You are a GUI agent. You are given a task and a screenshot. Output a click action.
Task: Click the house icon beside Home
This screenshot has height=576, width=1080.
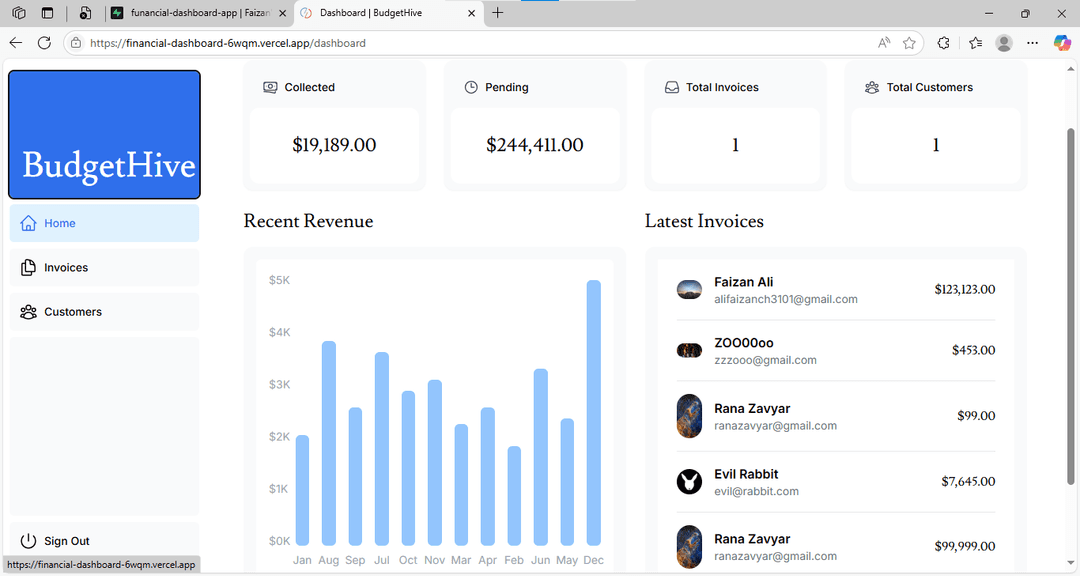tap(28, 223)
